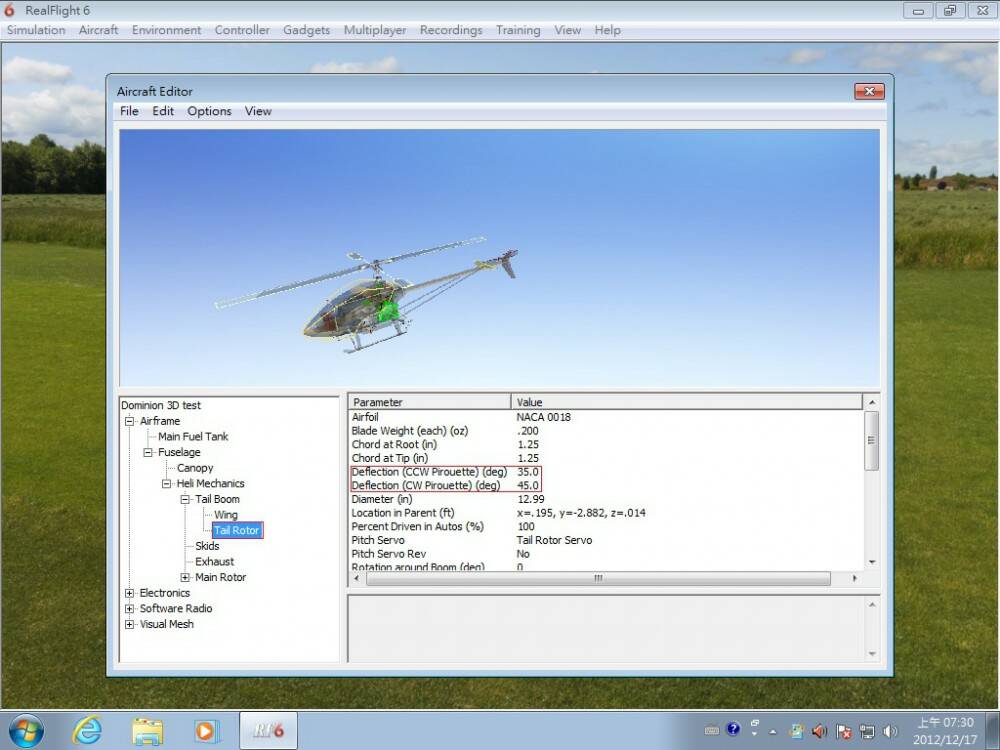The width and height of the screenshot is (1000, 750).
Task: Open the Windows Start menu
Action: [x=26, y=731]
